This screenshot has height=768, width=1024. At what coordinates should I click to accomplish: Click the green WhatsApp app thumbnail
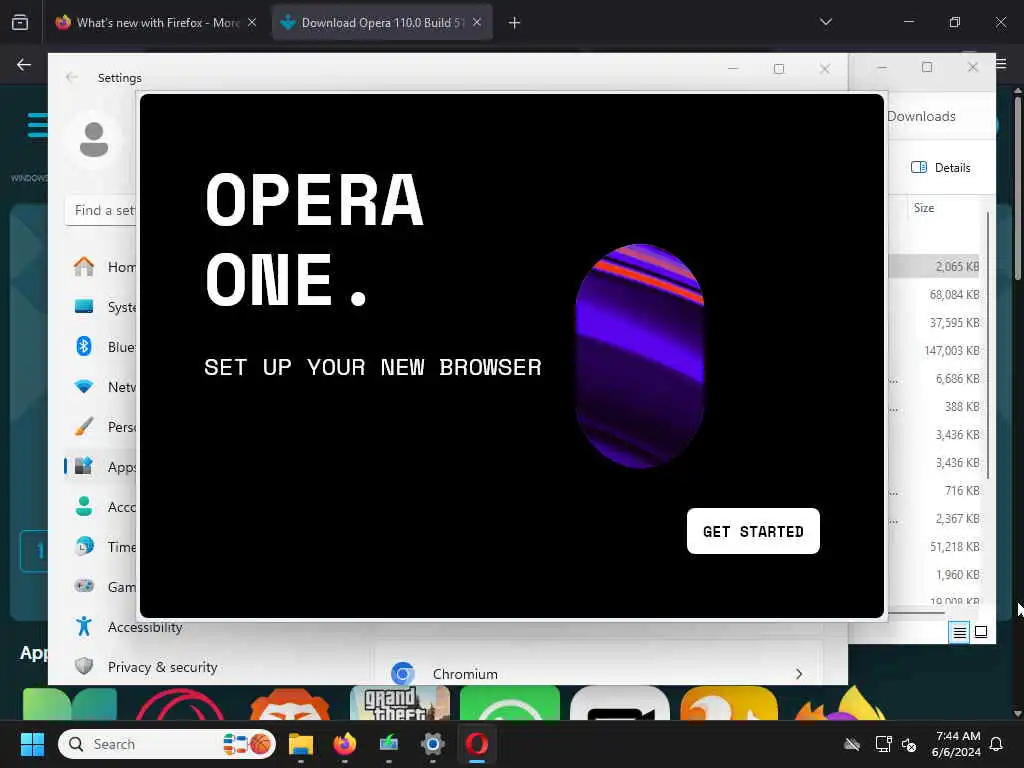tap(510, 703)
